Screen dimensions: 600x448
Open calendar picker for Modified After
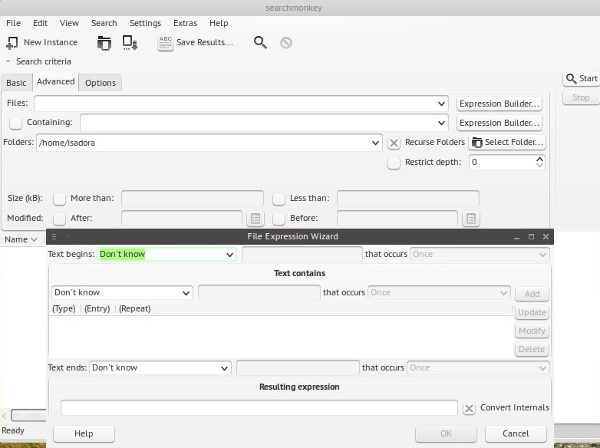tap(255, 218)
